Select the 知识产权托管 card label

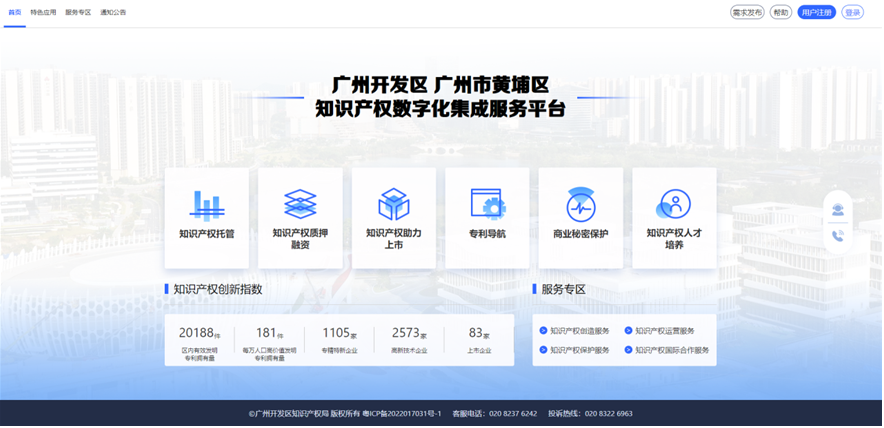pos(206,233)
